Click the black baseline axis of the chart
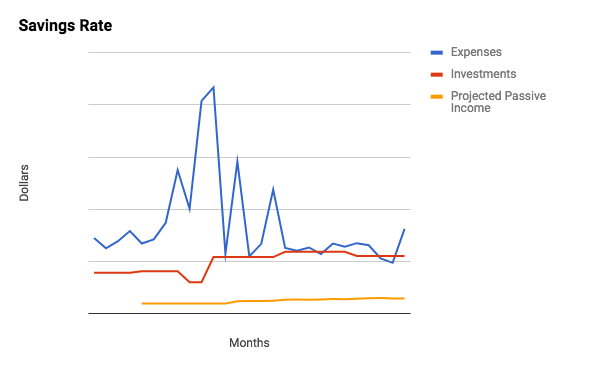Image resolution: width=597 pixels, height=368 pixels. (249, 314)
